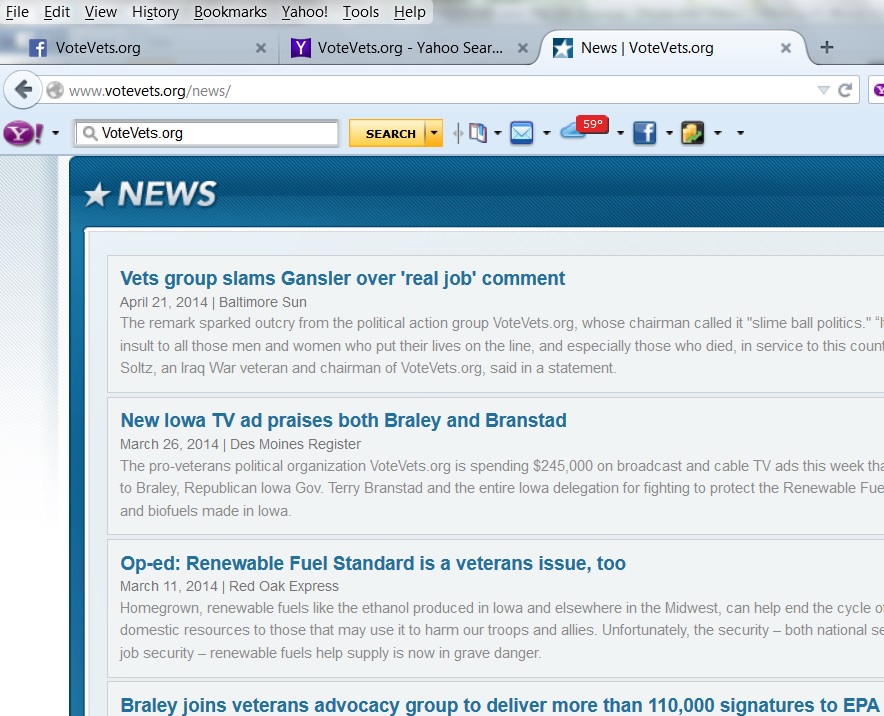This screenshot has width=884, height=716.
Task: Reload the page with the refresh icon
Action: [x=845, y=90]
